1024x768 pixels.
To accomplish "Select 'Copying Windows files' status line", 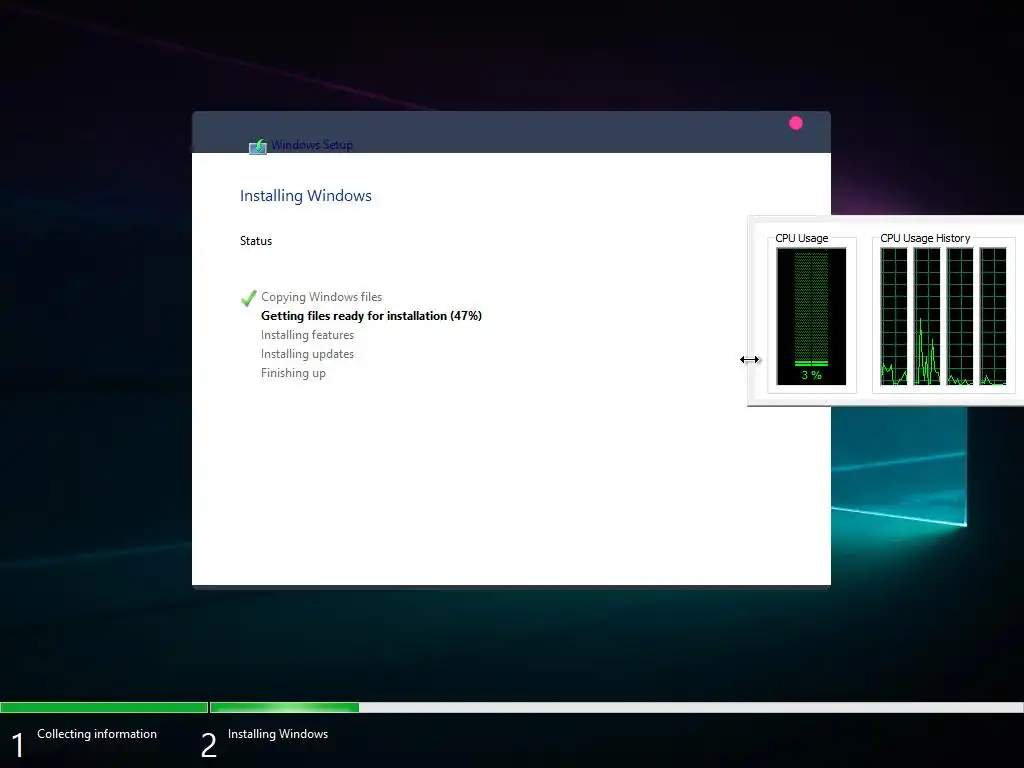I will click(x=321, y=297).
